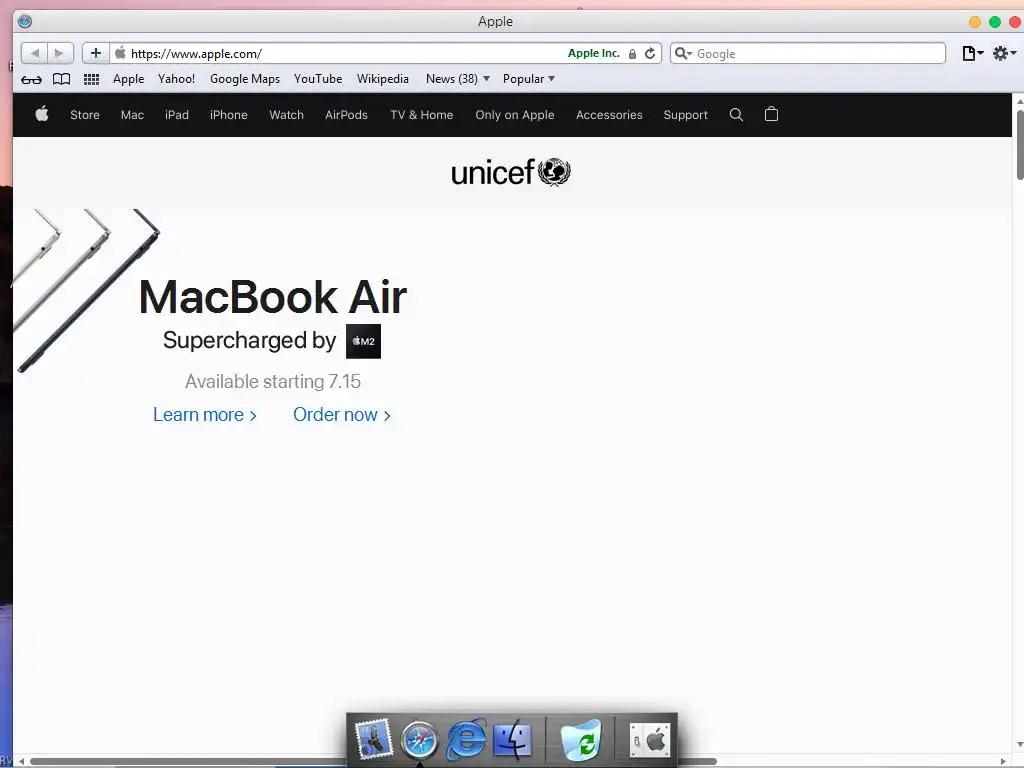Click the Apple Inc. certificate label

point(594,54)
